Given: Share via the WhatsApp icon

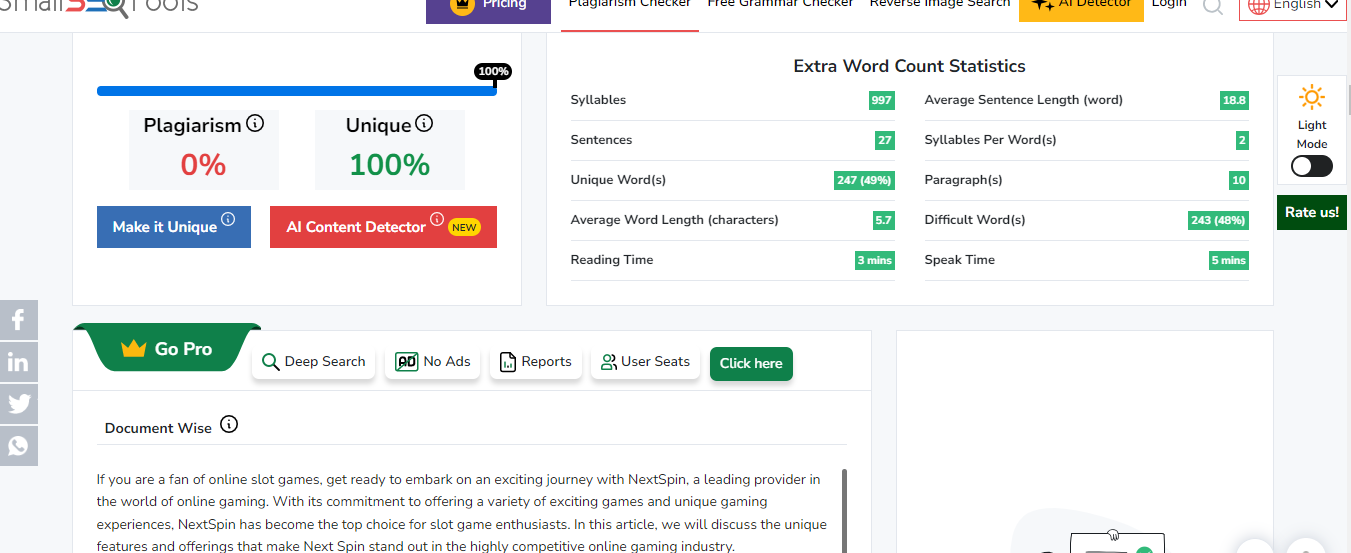Looking at the screenshot, I should (x=18, y=446).
